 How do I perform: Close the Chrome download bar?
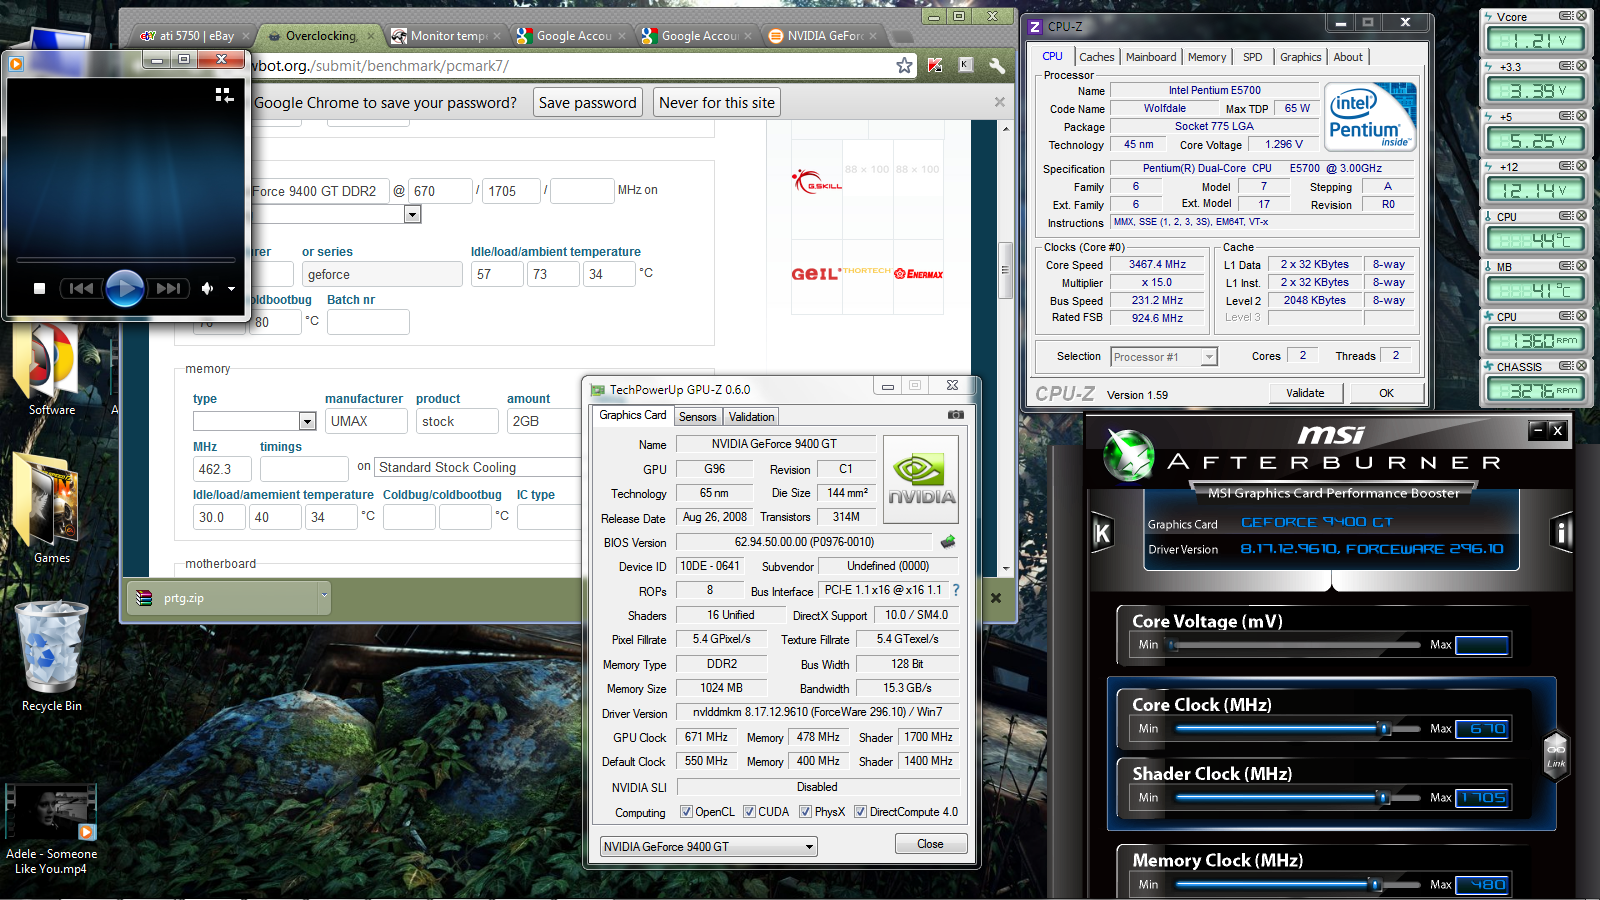click(x=995, y=598)
